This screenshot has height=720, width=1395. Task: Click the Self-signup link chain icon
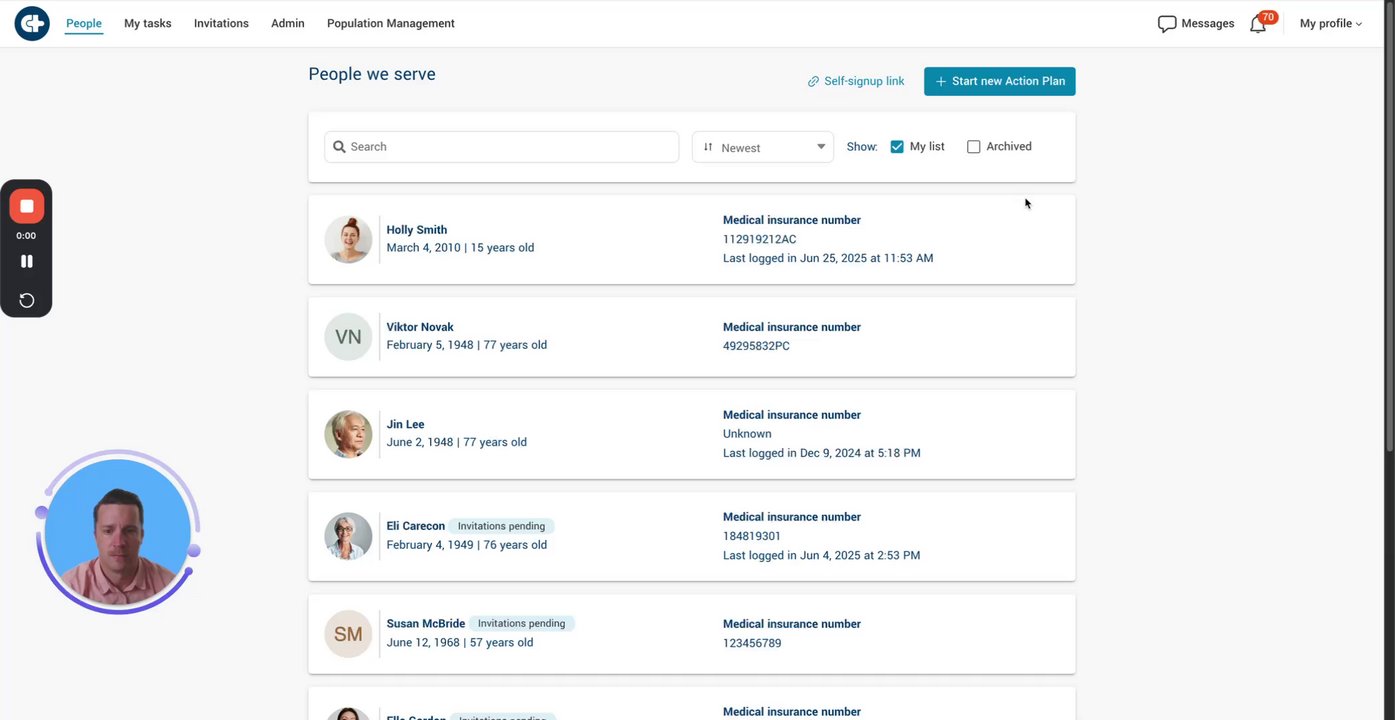(813, 82)
